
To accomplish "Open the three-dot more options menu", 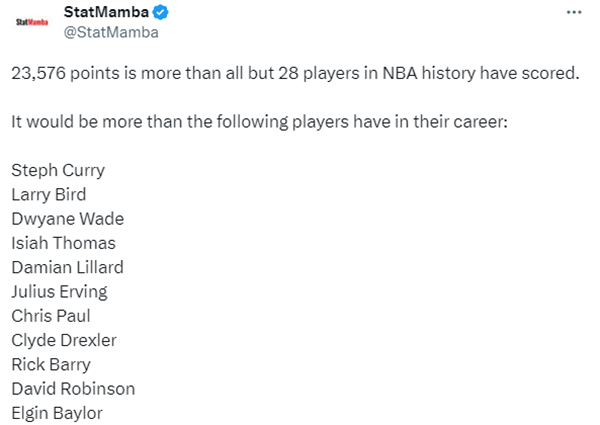I will (x=573, y=12).
